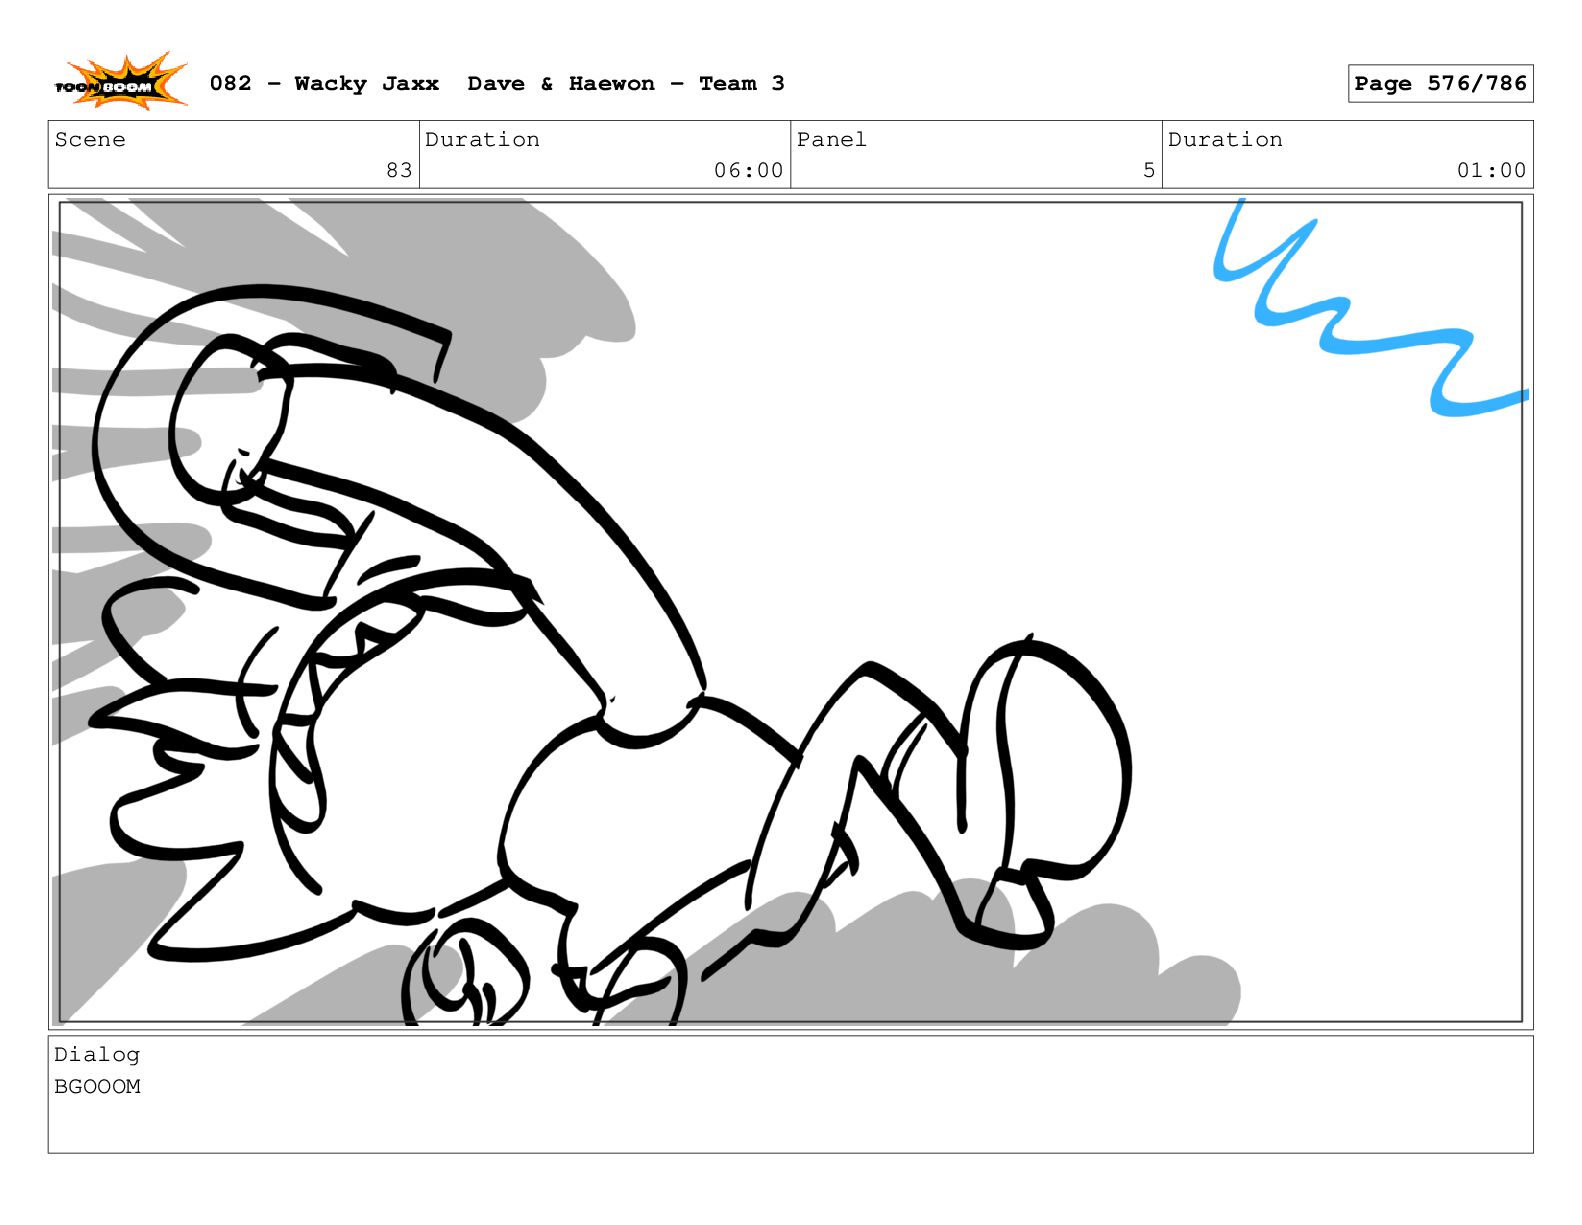This screenshot has width=1582, height=1225.
Task: Select the first Duration column label
Action: [482, 140]
